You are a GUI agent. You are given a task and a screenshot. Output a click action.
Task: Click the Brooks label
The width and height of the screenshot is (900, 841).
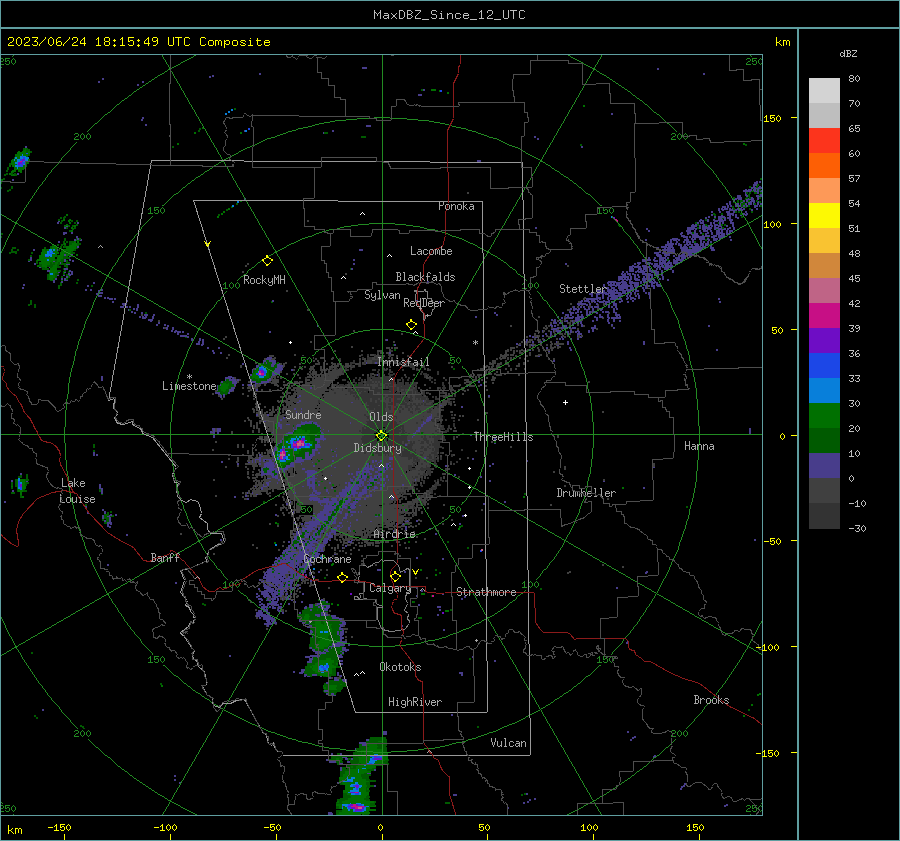tap(711, 700)
